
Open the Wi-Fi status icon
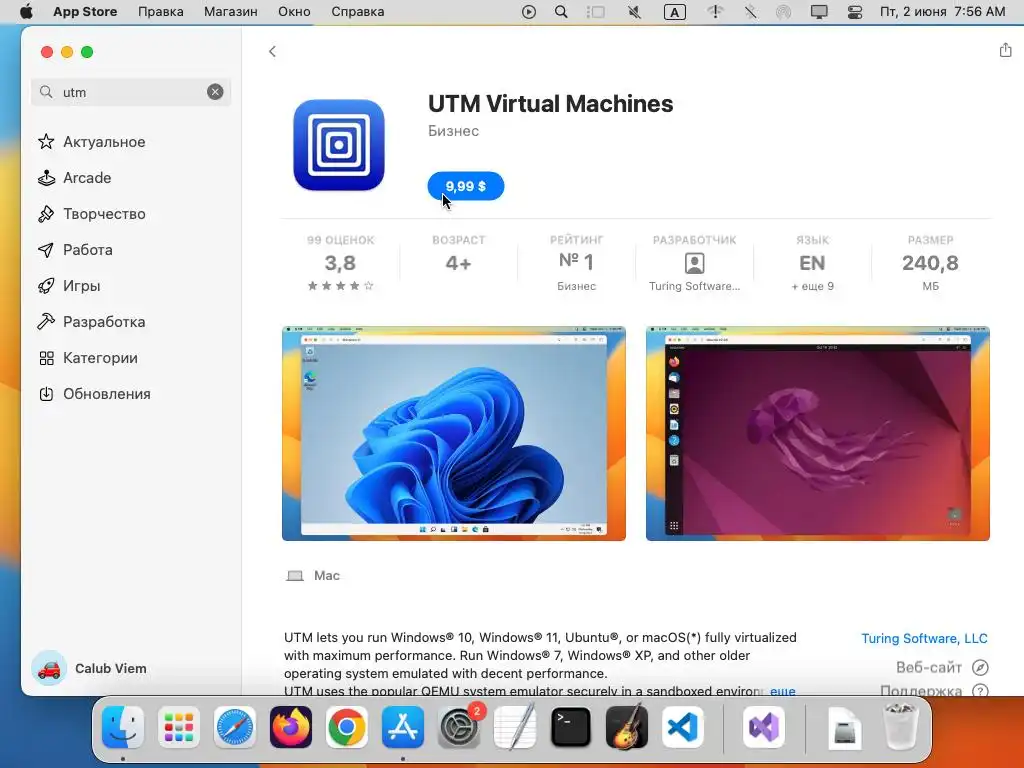716,12
